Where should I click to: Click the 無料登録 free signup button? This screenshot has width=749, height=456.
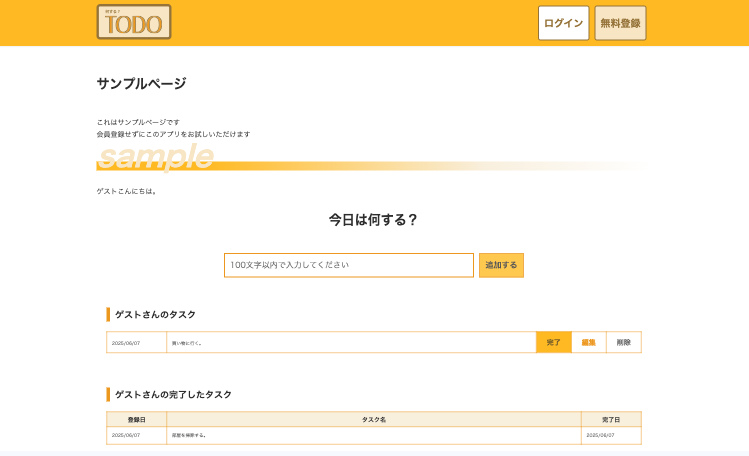620,23
